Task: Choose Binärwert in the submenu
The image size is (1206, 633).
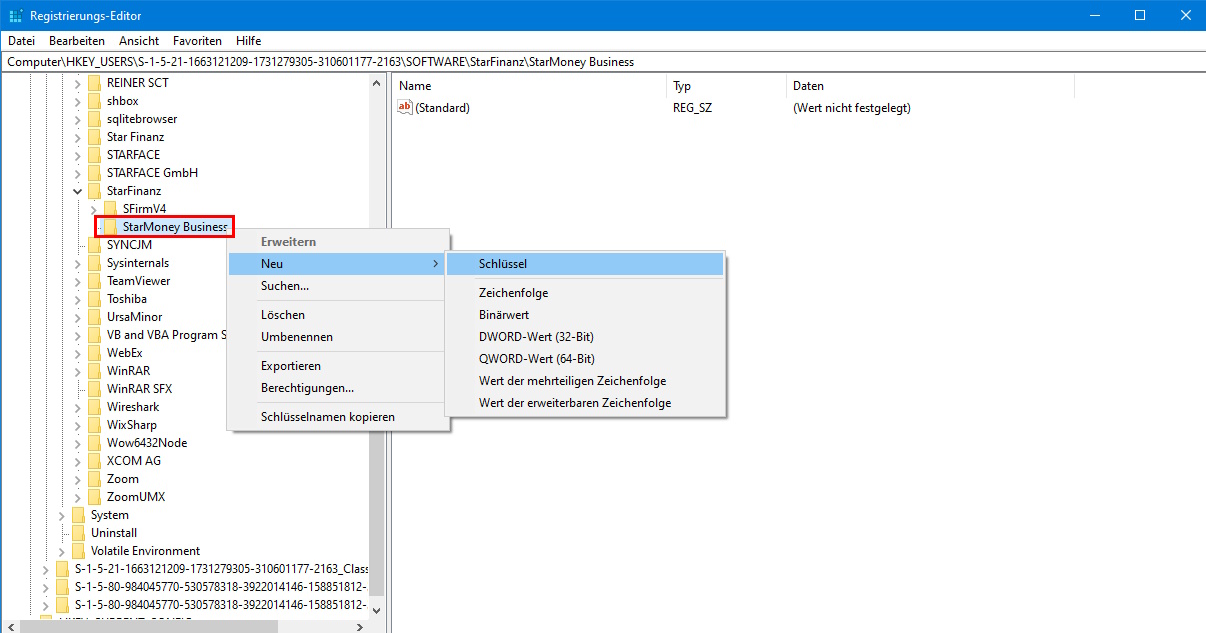Action: [584, 315]
